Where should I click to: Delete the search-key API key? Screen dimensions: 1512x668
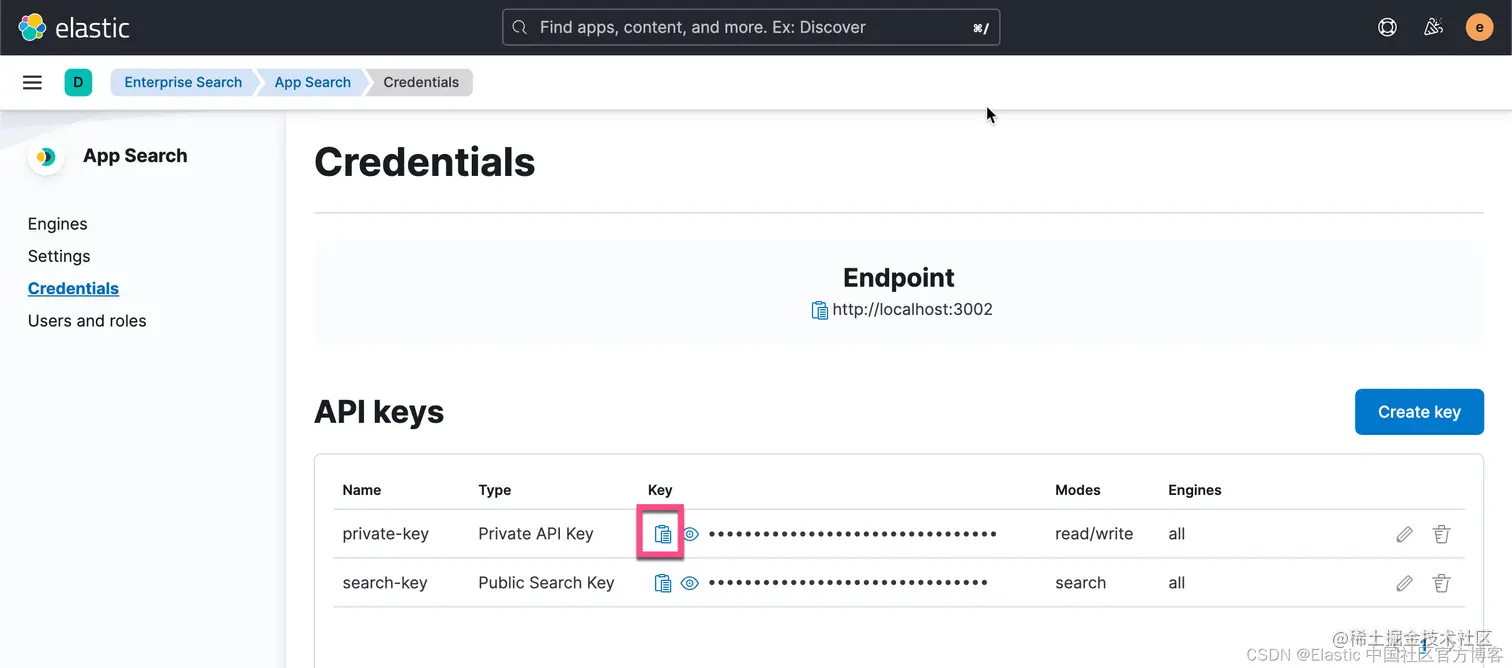(x=1441, y=583)
